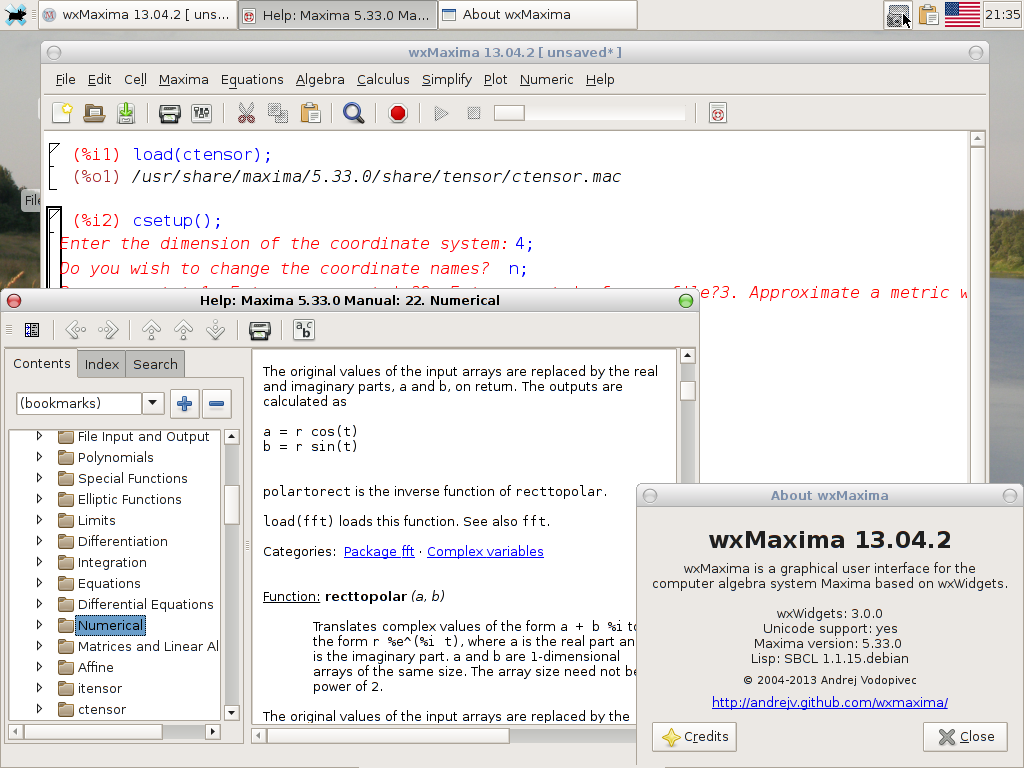Select the Differential Equations tree item
The width and height of the screenshot is (1024, 768).
pos(146,604)
